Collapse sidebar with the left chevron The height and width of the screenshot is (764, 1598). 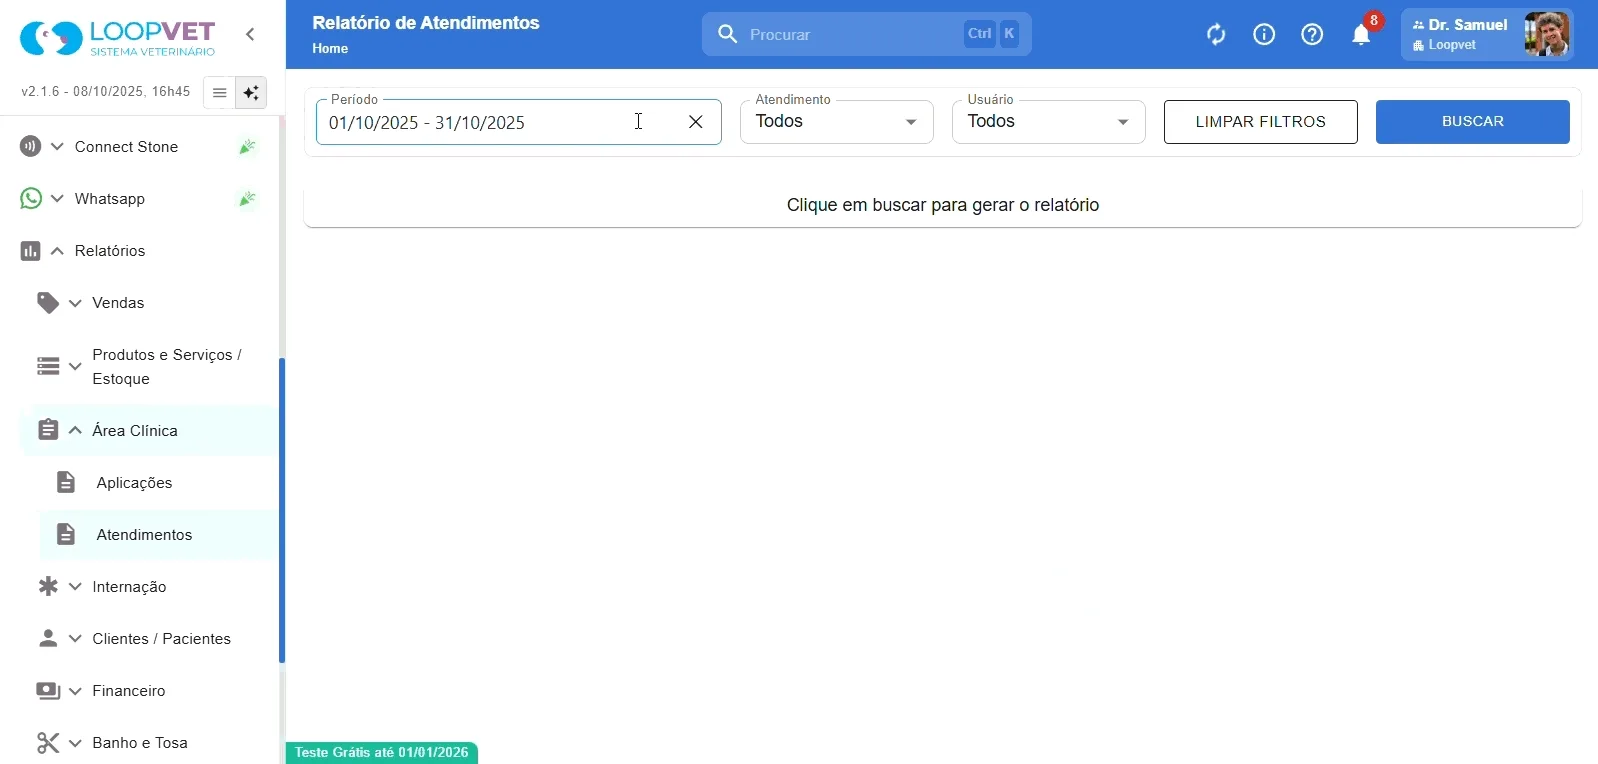[250, 35]
